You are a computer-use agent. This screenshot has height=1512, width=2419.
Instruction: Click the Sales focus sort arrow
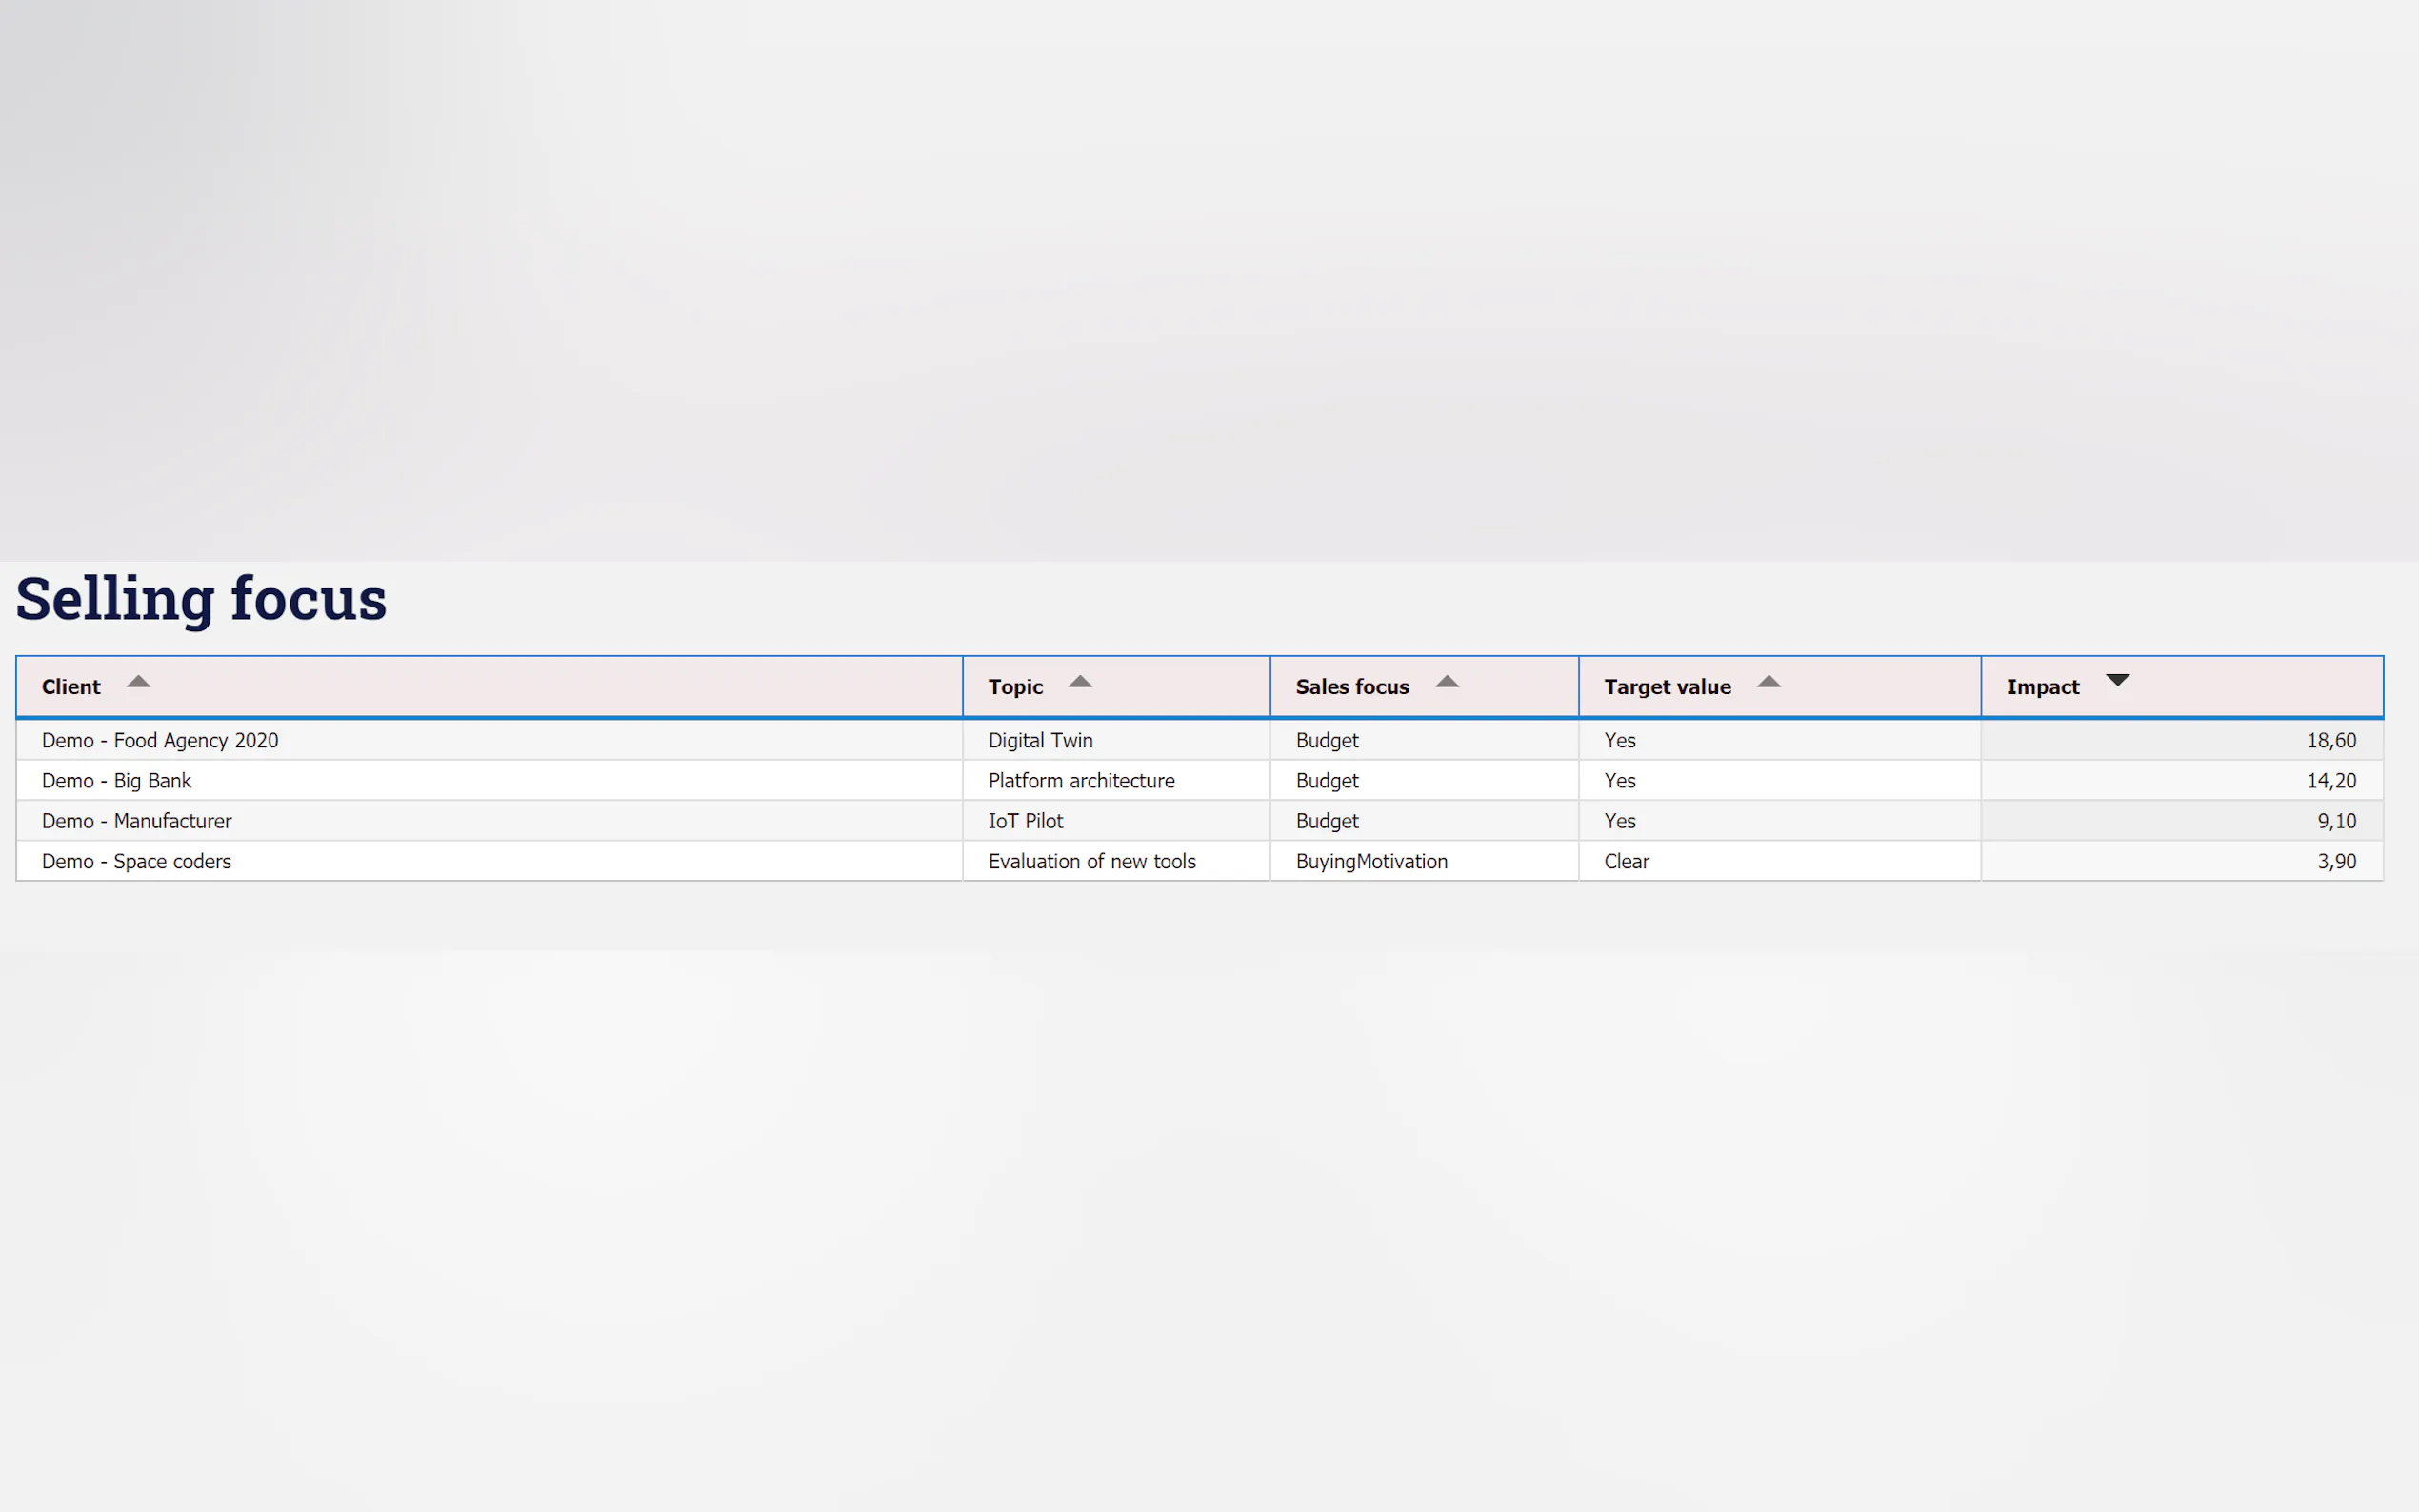click(1447, 682)
